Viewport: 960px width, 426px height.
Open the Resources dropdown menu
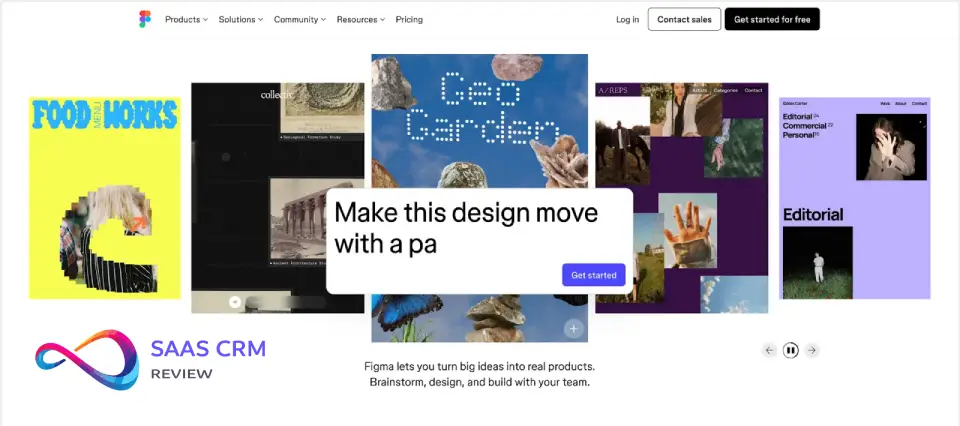[361, 20]
